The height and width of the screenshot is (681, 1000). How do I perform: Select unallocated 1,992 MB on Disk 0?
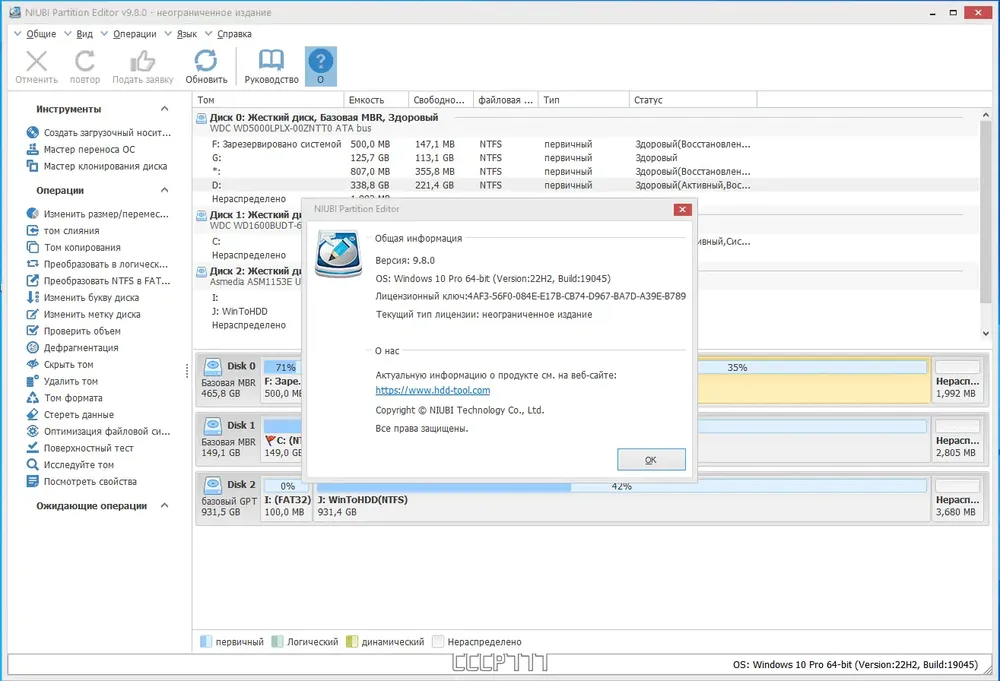tap(957, 379)
